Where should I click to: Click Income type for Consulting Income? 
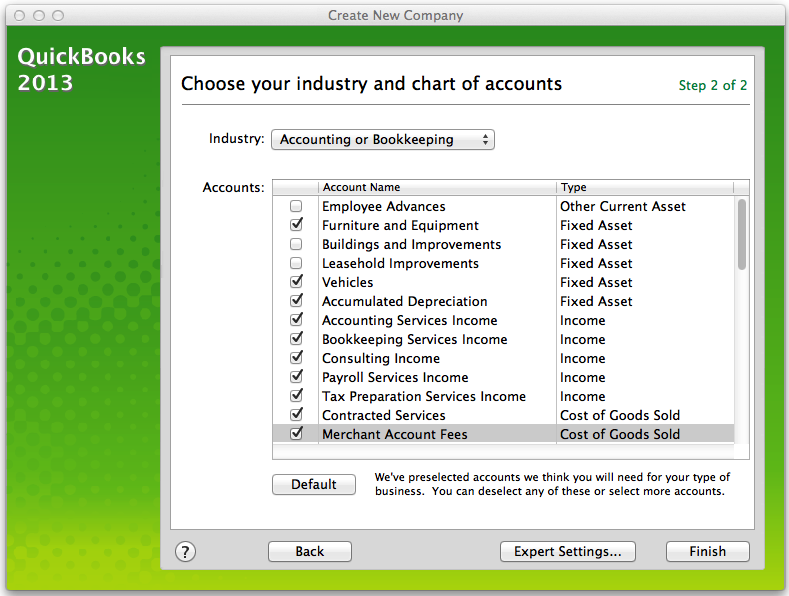pos(582,358)
